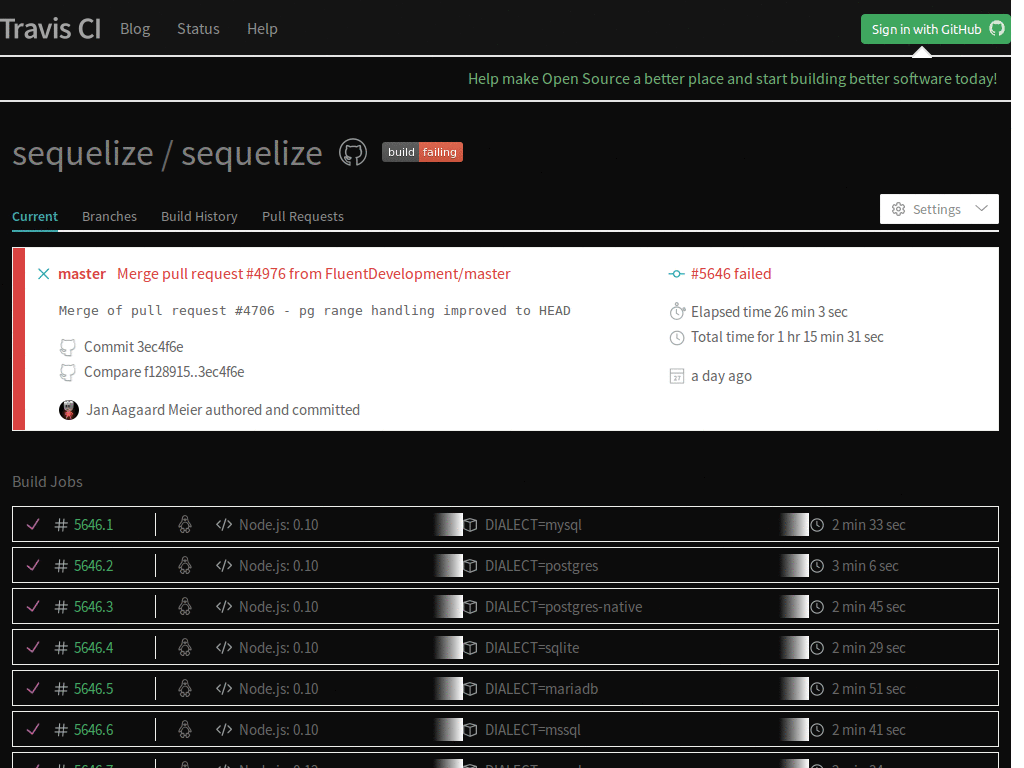Click the code icon next to Node.js in job 5646.3
1024x768 pixels.
[224, 607]
